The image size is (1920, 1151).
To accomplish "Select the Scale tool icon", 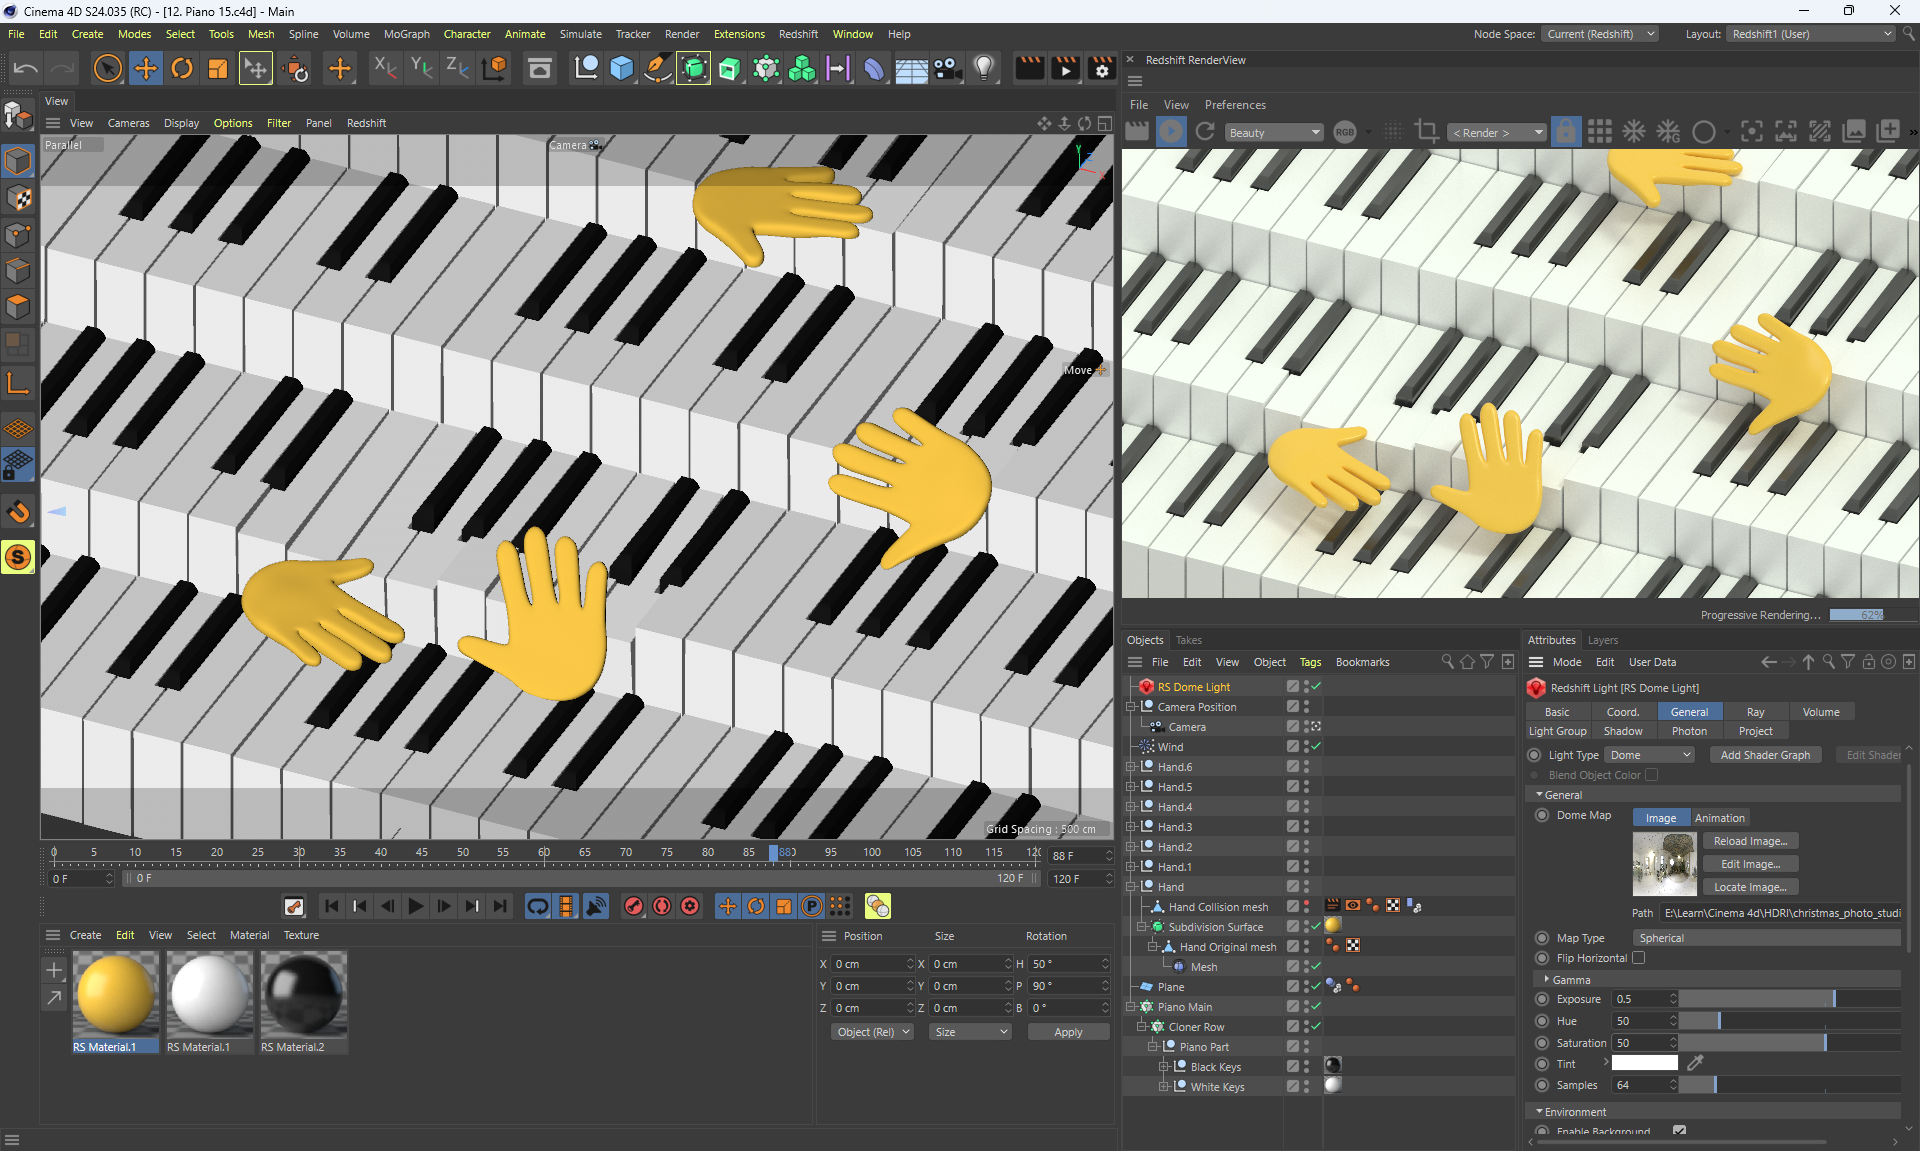I will point(218,68).
